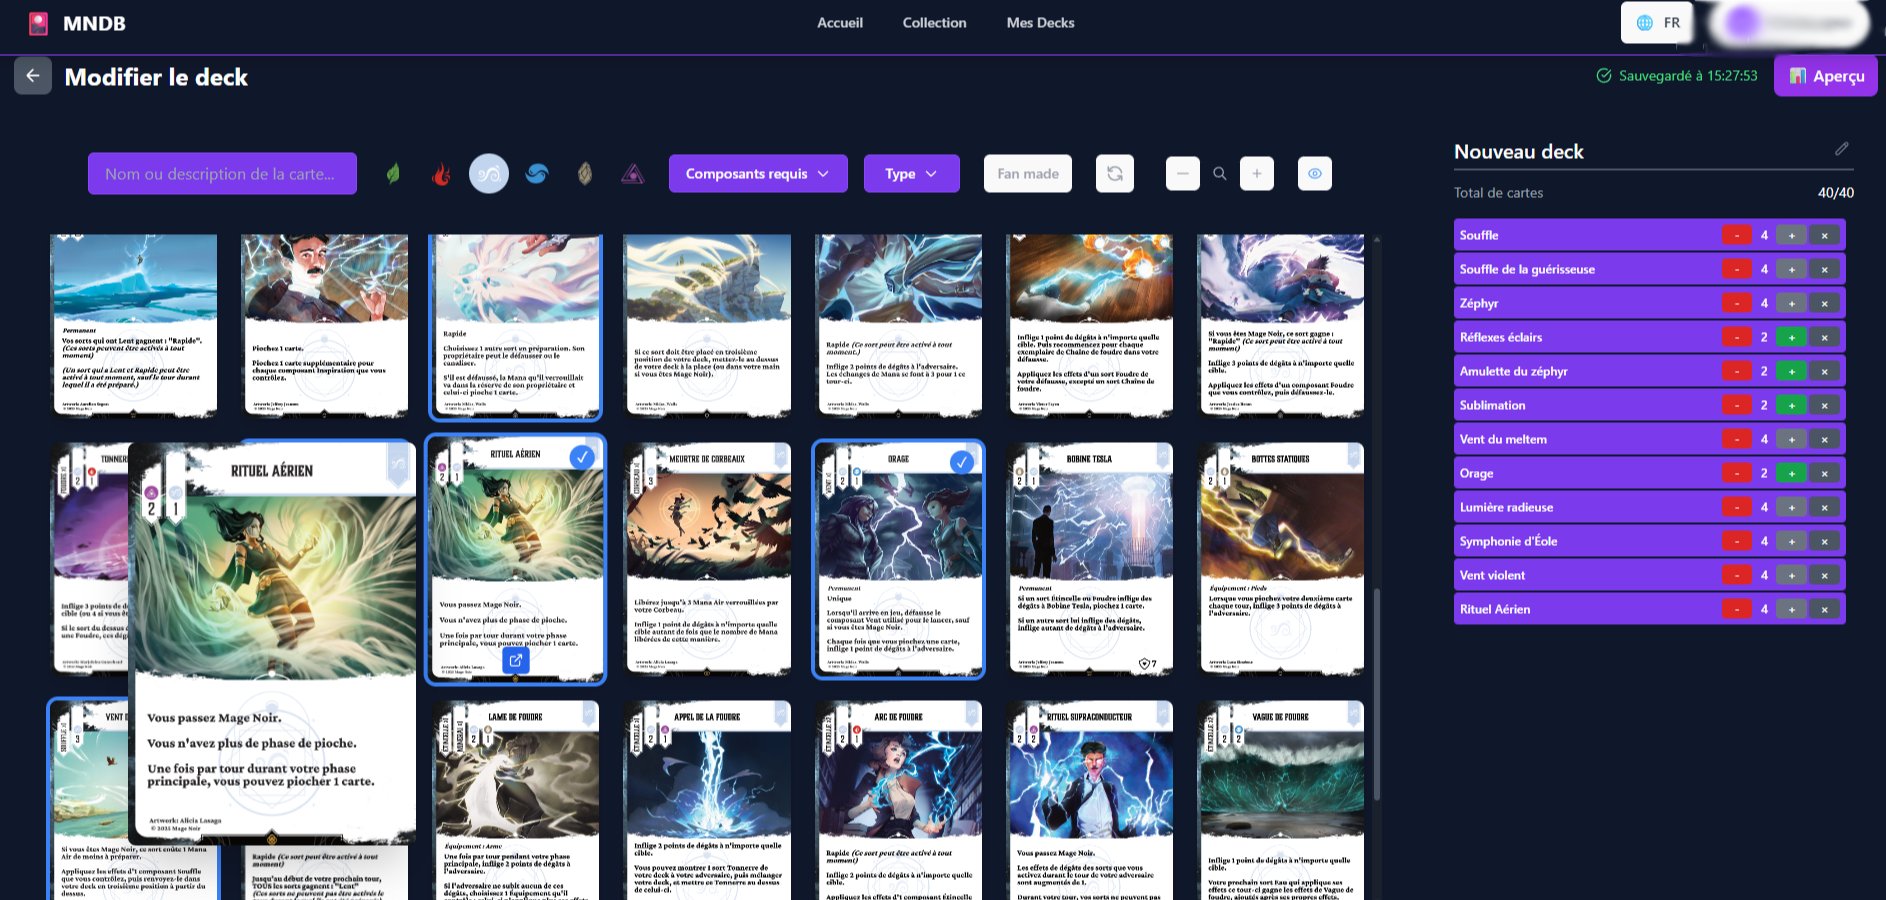Enable the water element filter

[x=537, y=173]
